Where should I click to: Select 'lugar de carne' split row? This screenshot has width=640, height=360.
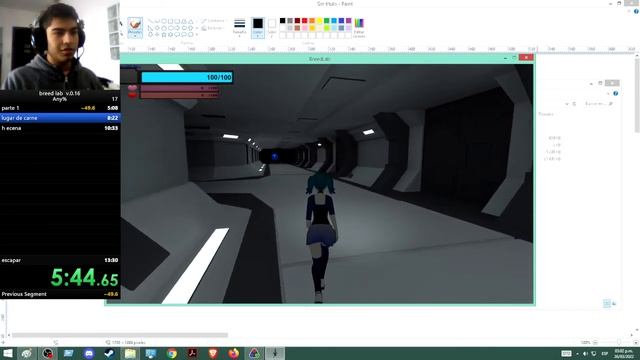coord(60,118)
